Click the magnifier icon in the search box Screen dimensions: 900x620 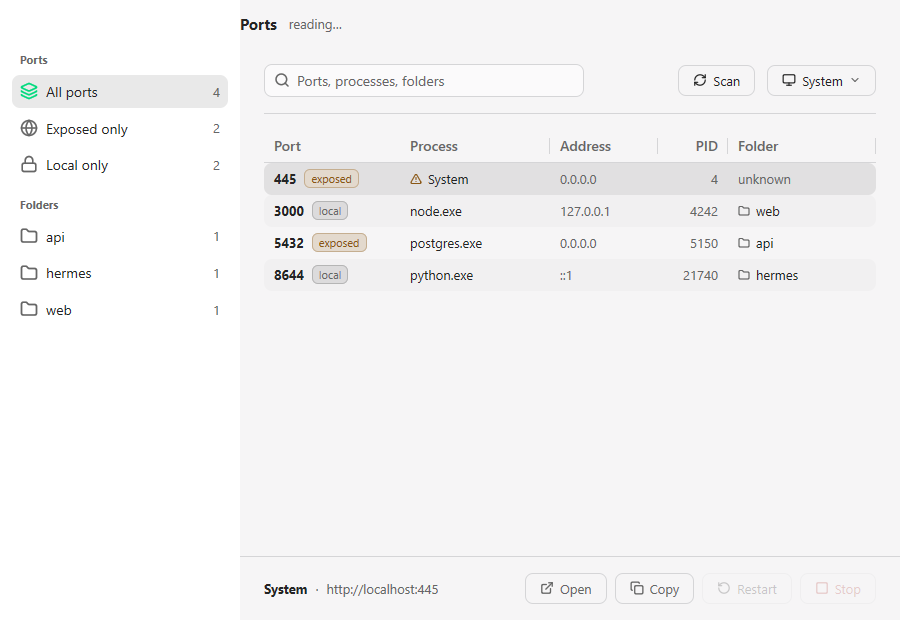[282, 80]
